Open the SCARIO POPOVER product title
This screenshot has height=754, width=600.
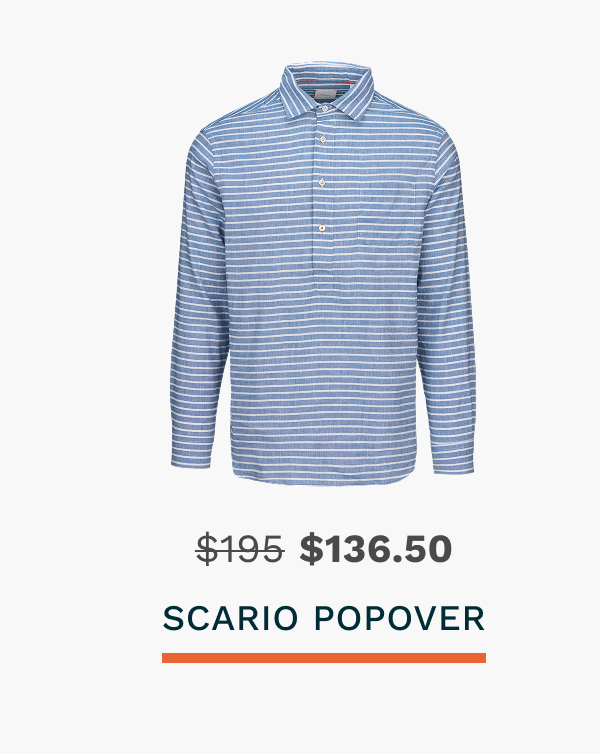[x=324, y=618]
